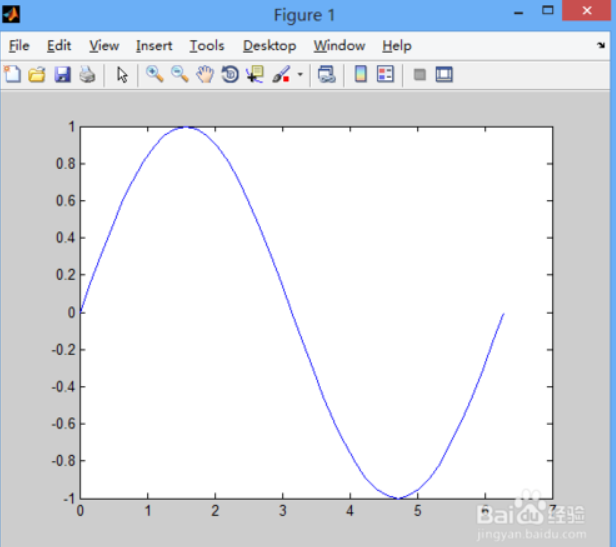Click the Figure 1 window title
This screenshot has height=547, width=616.
(304, 15)
